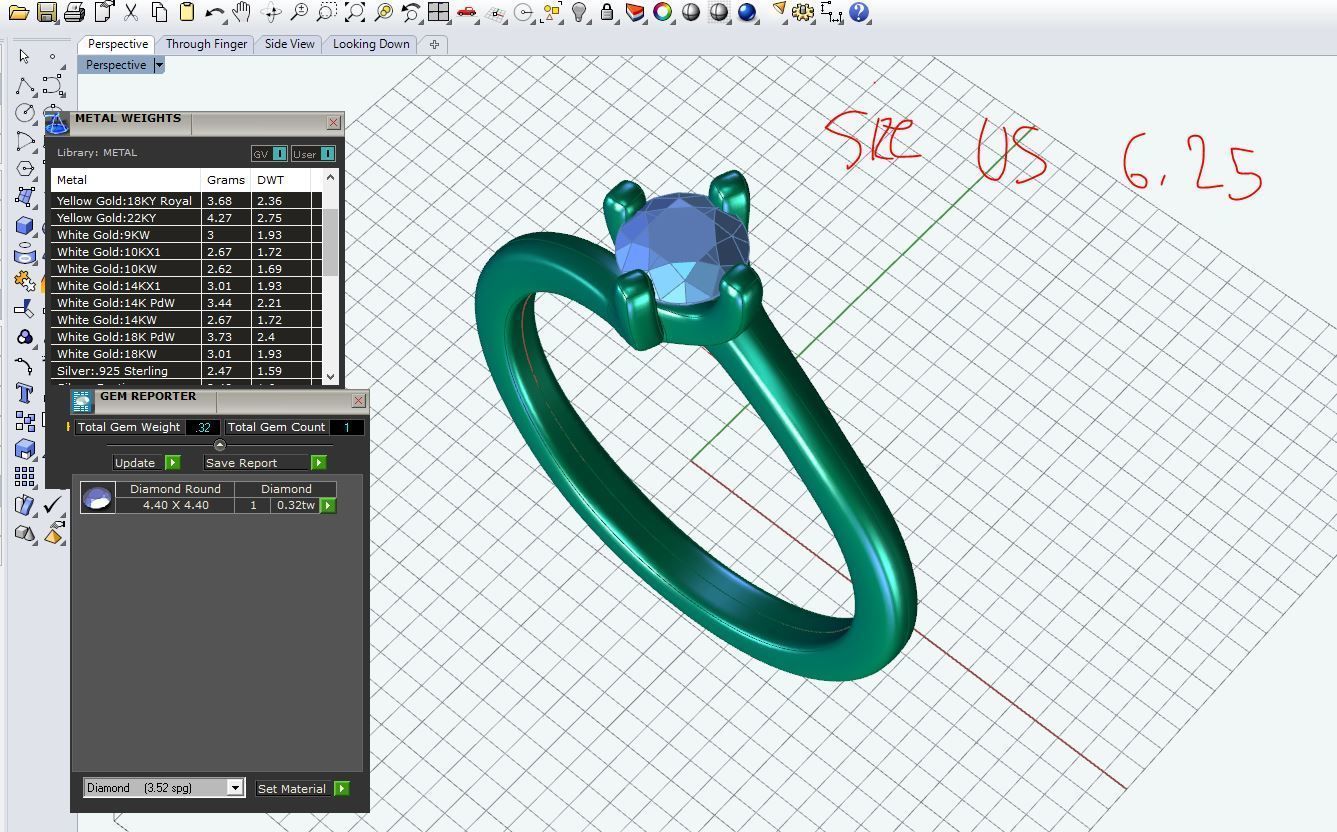
Task: Click the black checkmark tool in the sidebar
Action: pos(53,506)
